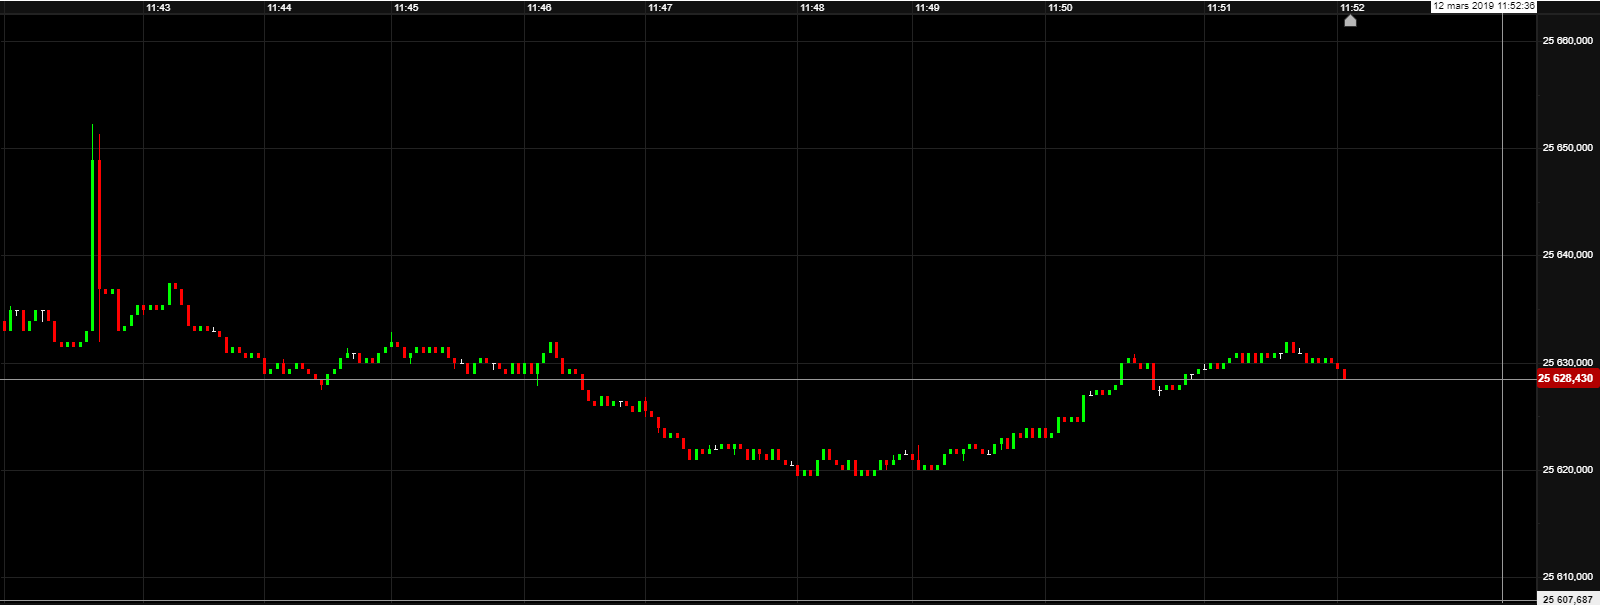1600x605 pixels.
Task: Click the 11:52 time axis label
Action: pos(1352,7)
